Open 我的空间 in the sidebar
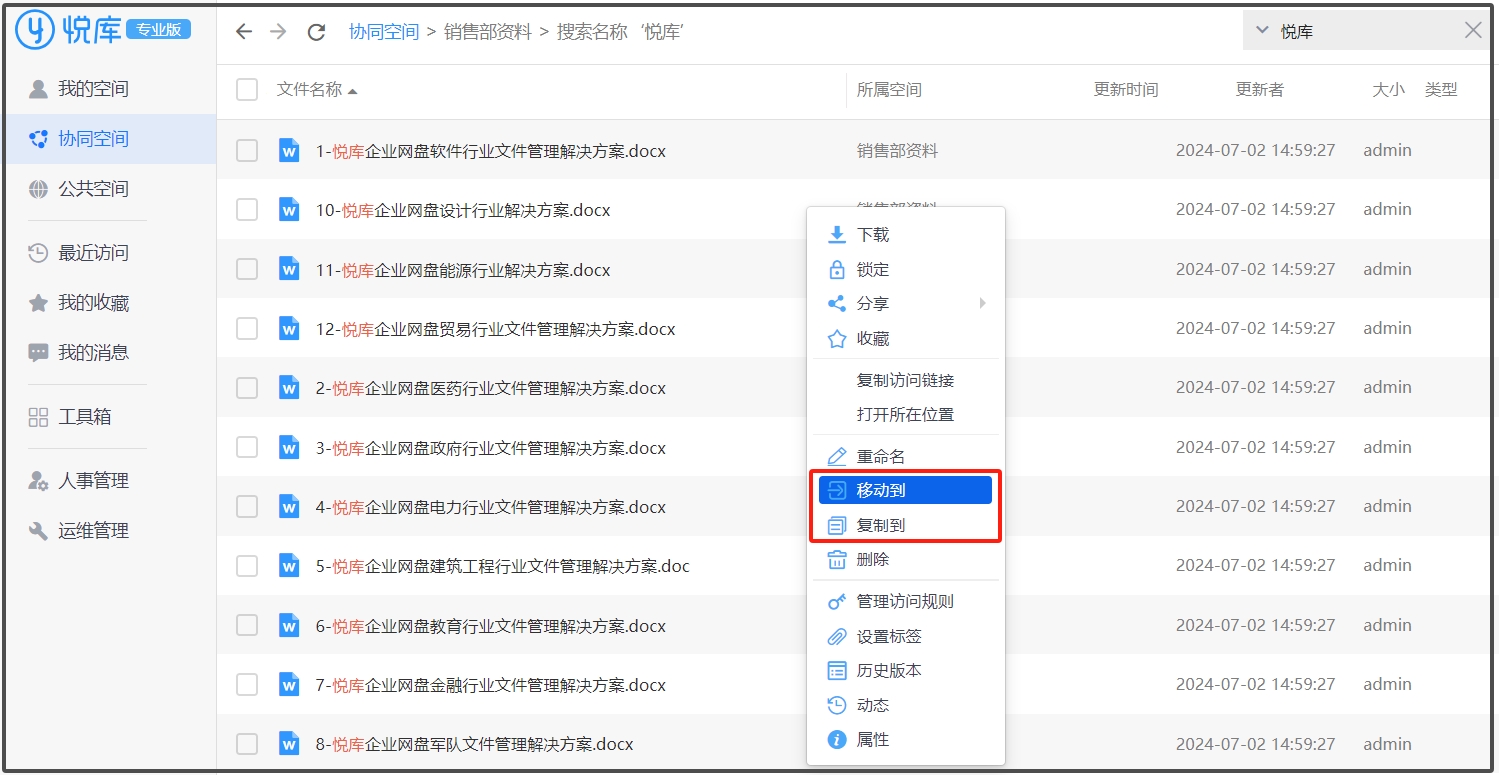The image size is (1499, 775). click(x=93, y=89)
